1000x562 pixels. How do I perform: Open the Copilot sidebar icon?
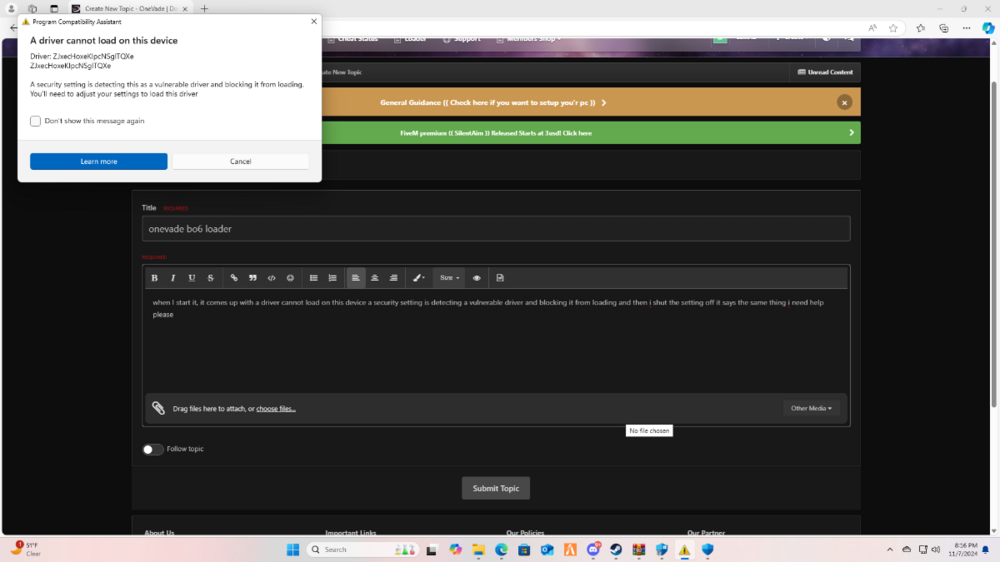point(988,28)
